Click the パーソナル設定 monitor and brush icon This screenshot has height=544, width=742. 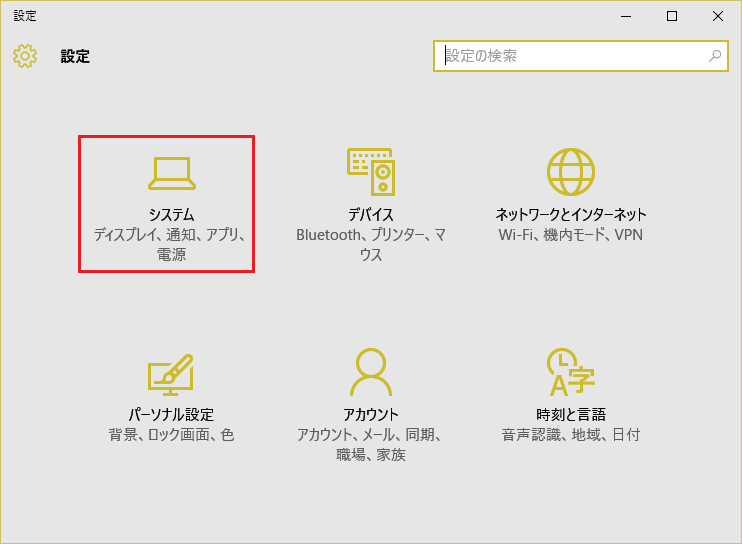[171, 373]
